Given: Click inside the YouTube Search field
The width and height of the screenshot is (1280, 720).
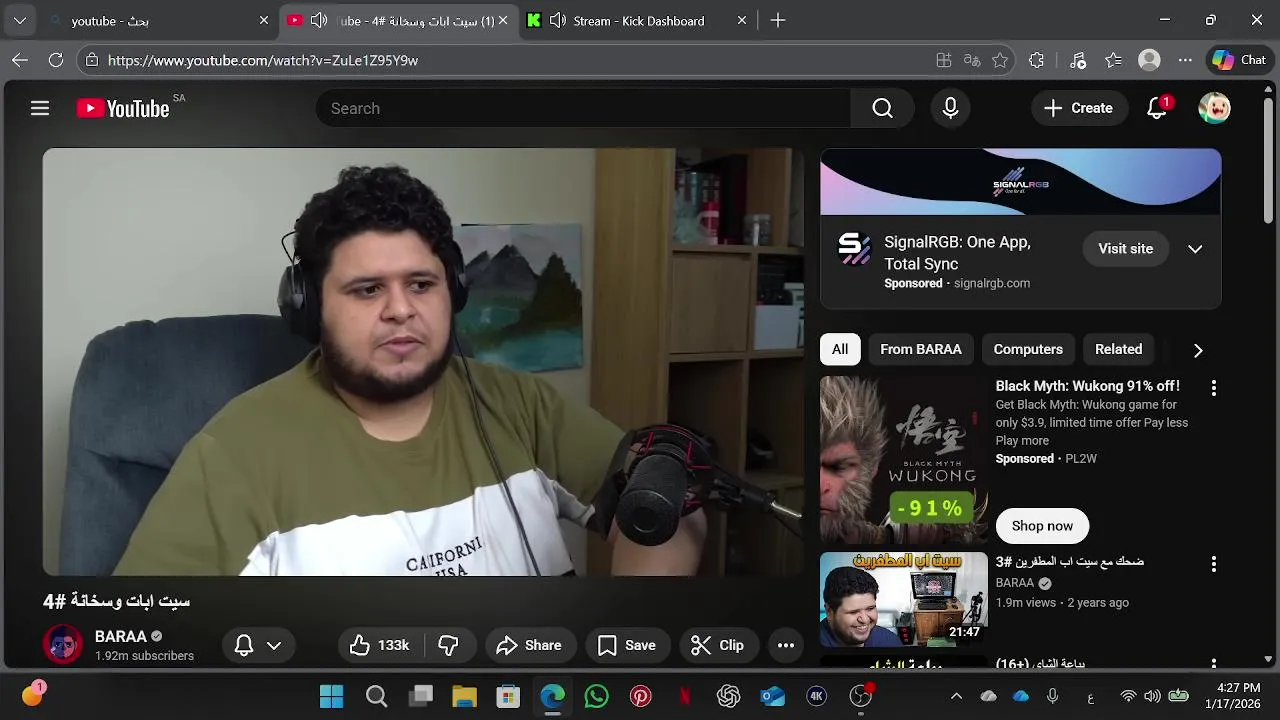Looking at the screenshot, I should click(583, 108).
